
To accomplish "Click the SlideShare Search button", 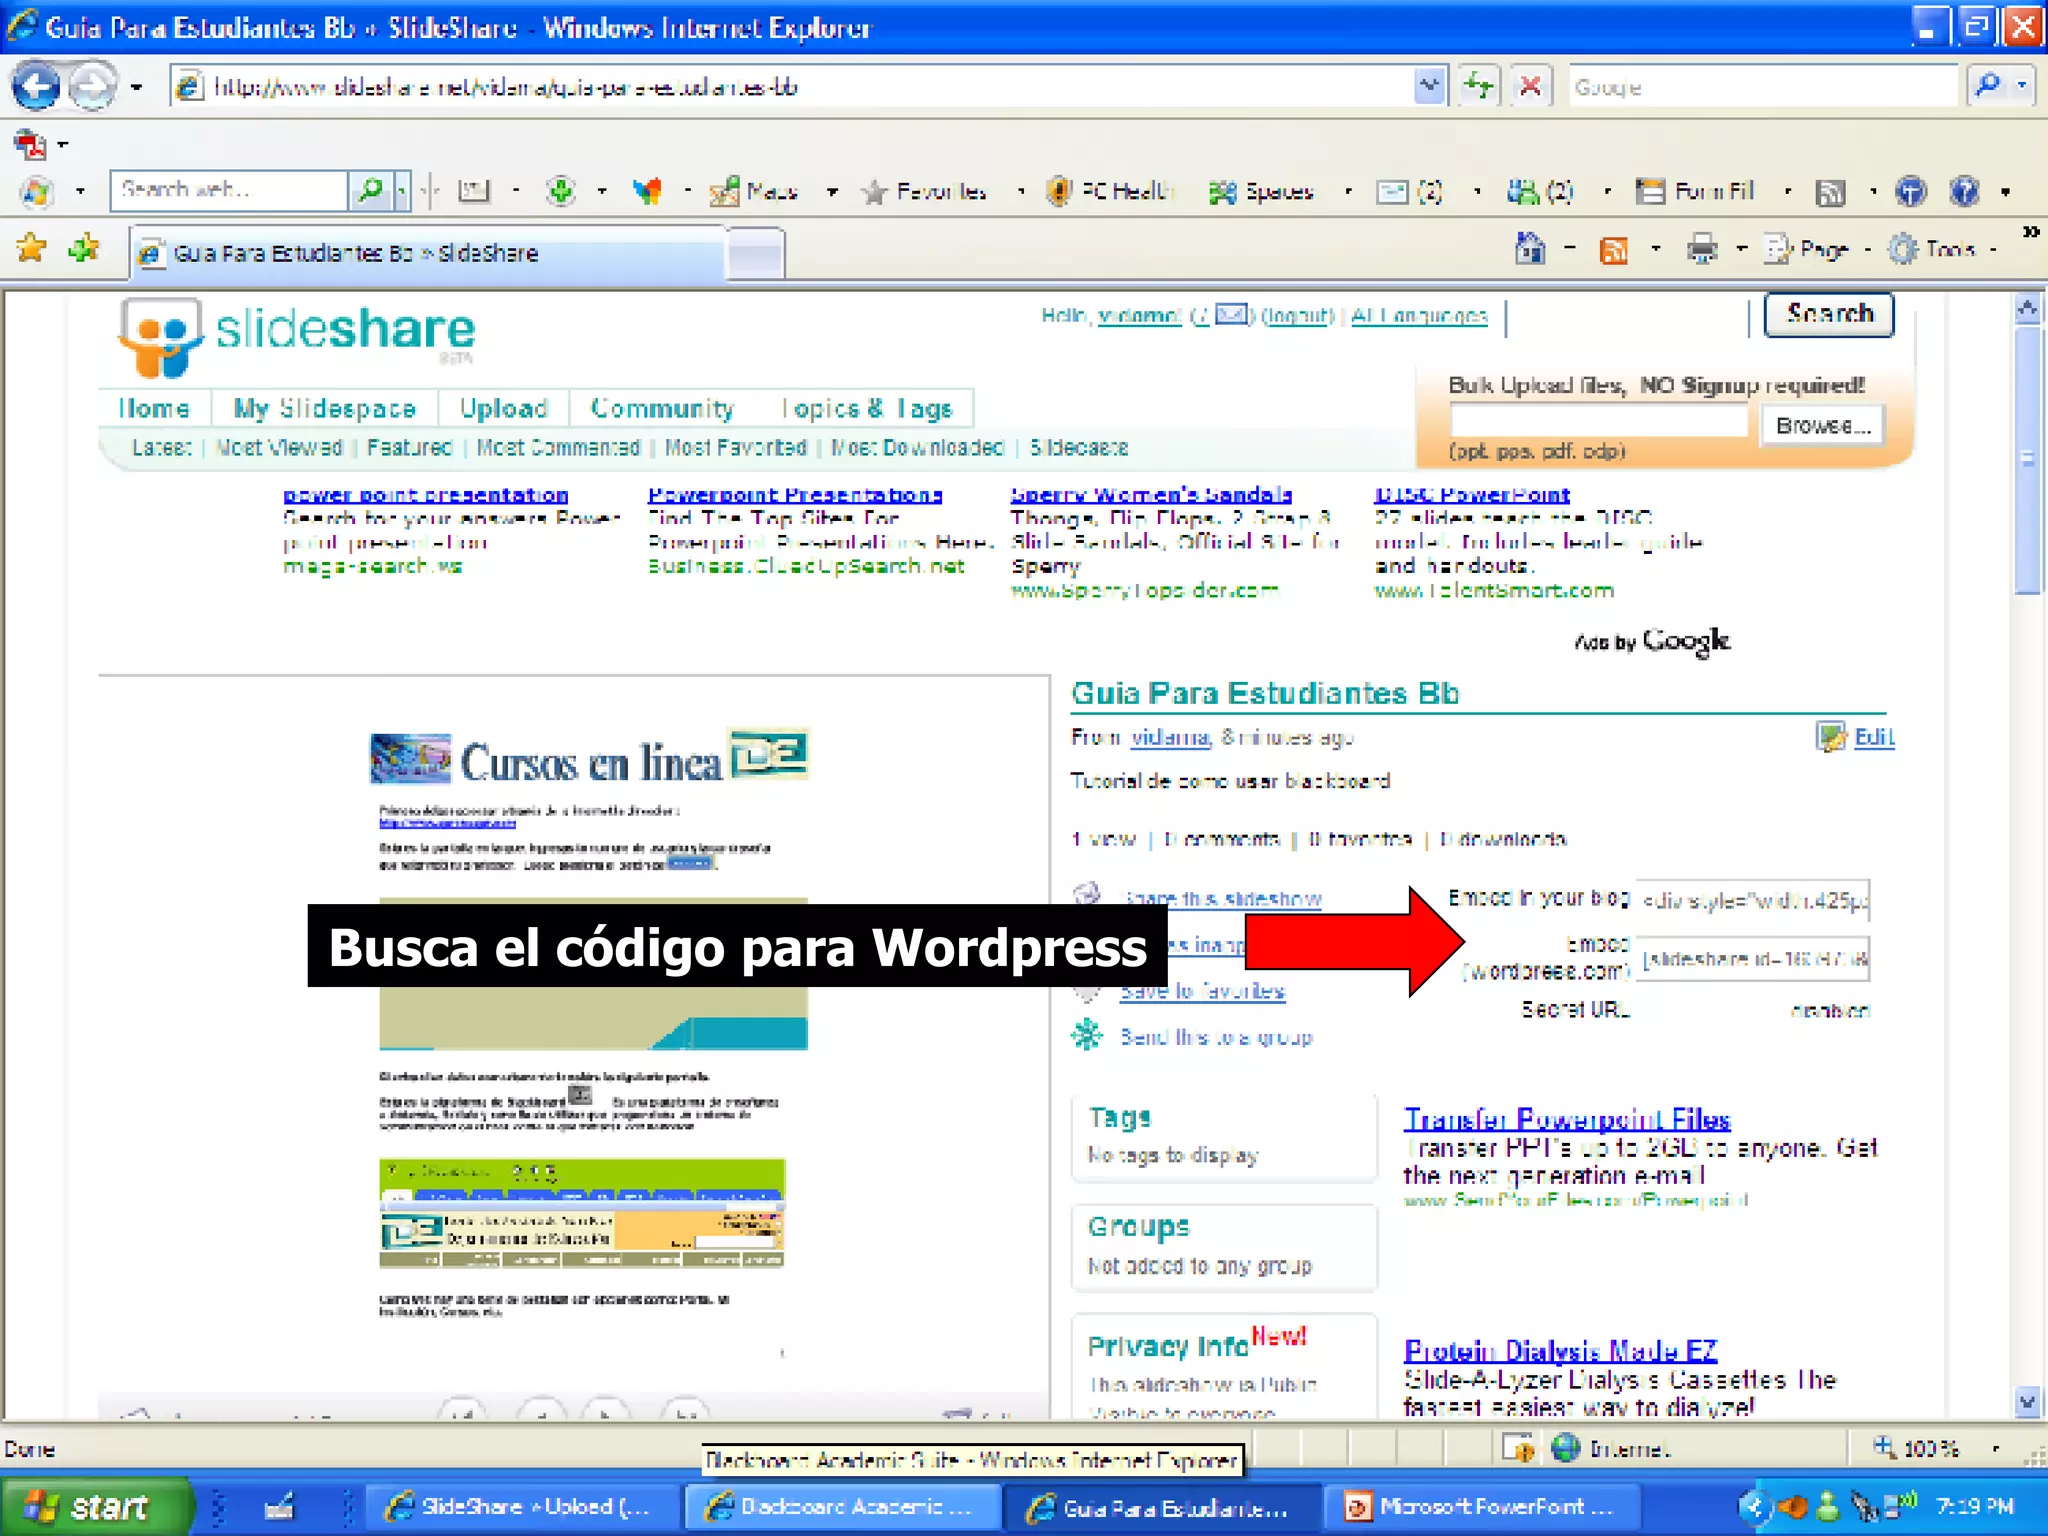I will (1829, 315).
